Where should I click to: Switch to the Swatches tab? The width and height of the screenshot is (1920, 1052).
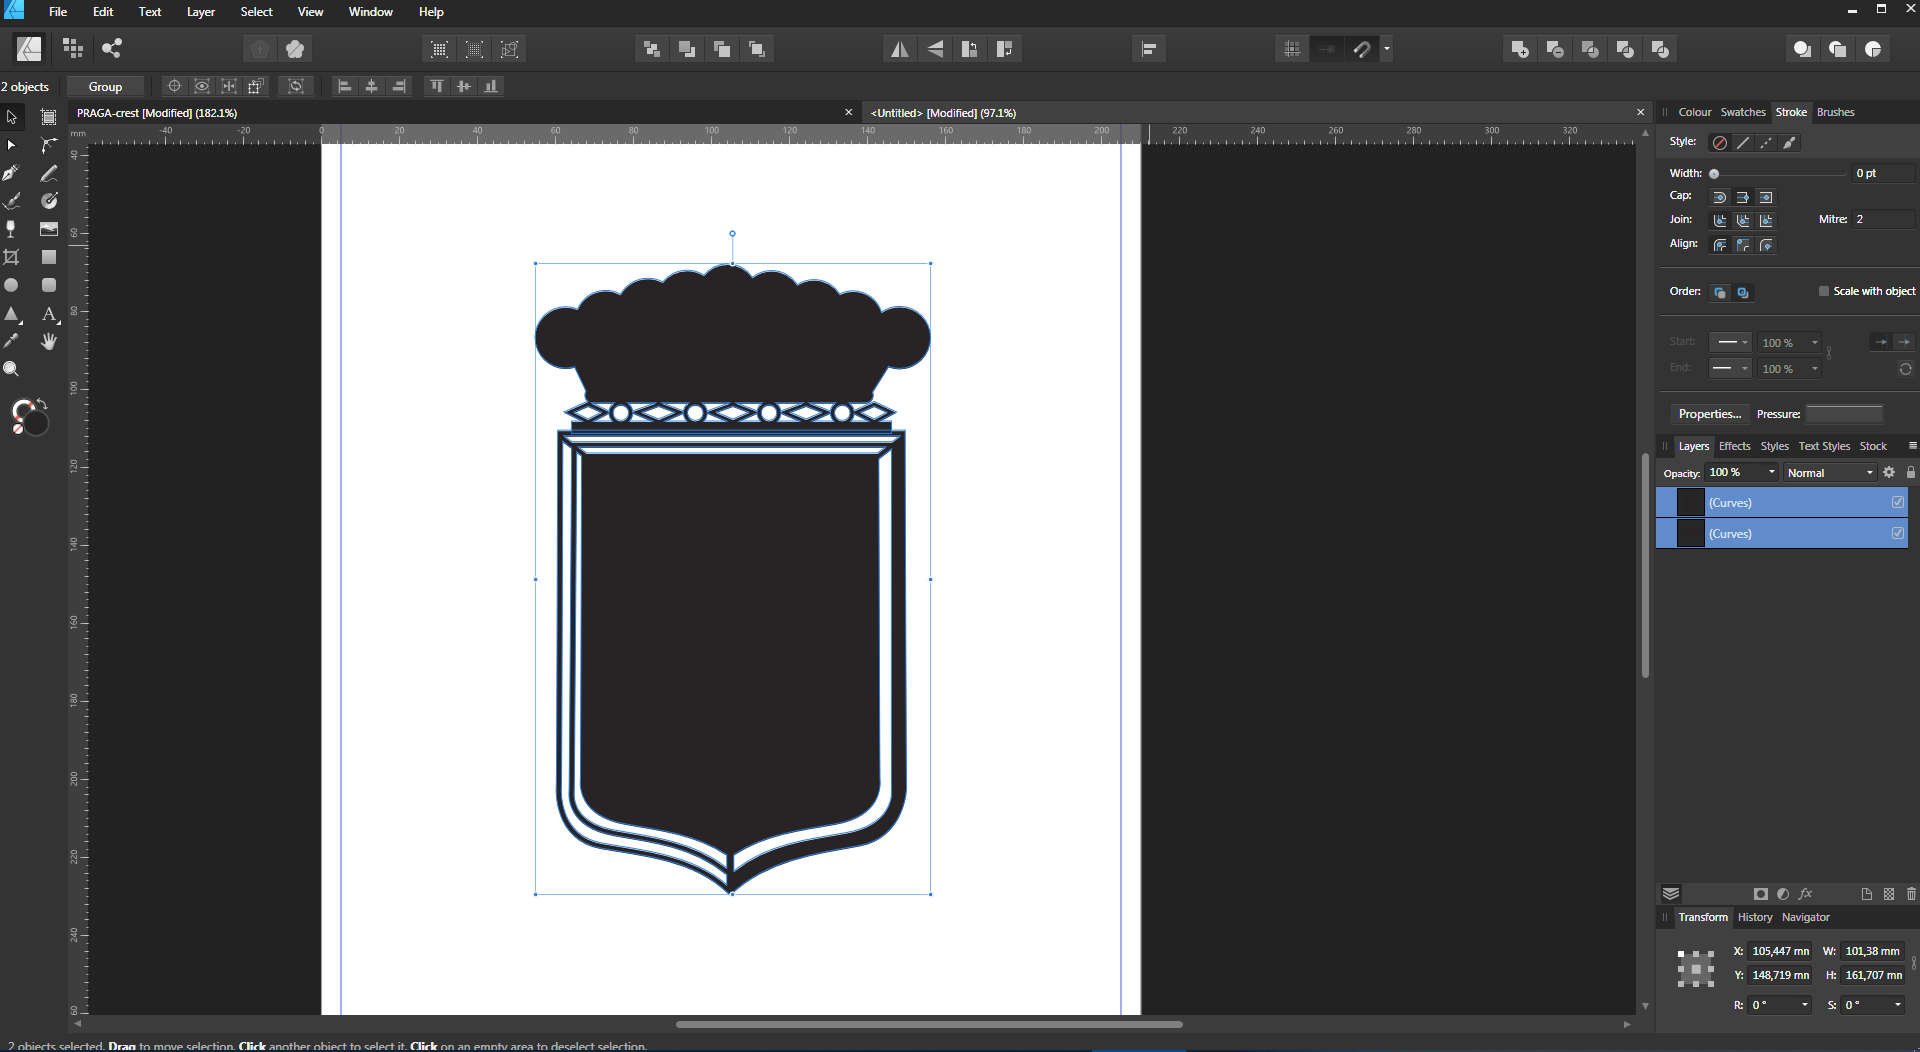pyautogui.click(x=1742, y=112)
